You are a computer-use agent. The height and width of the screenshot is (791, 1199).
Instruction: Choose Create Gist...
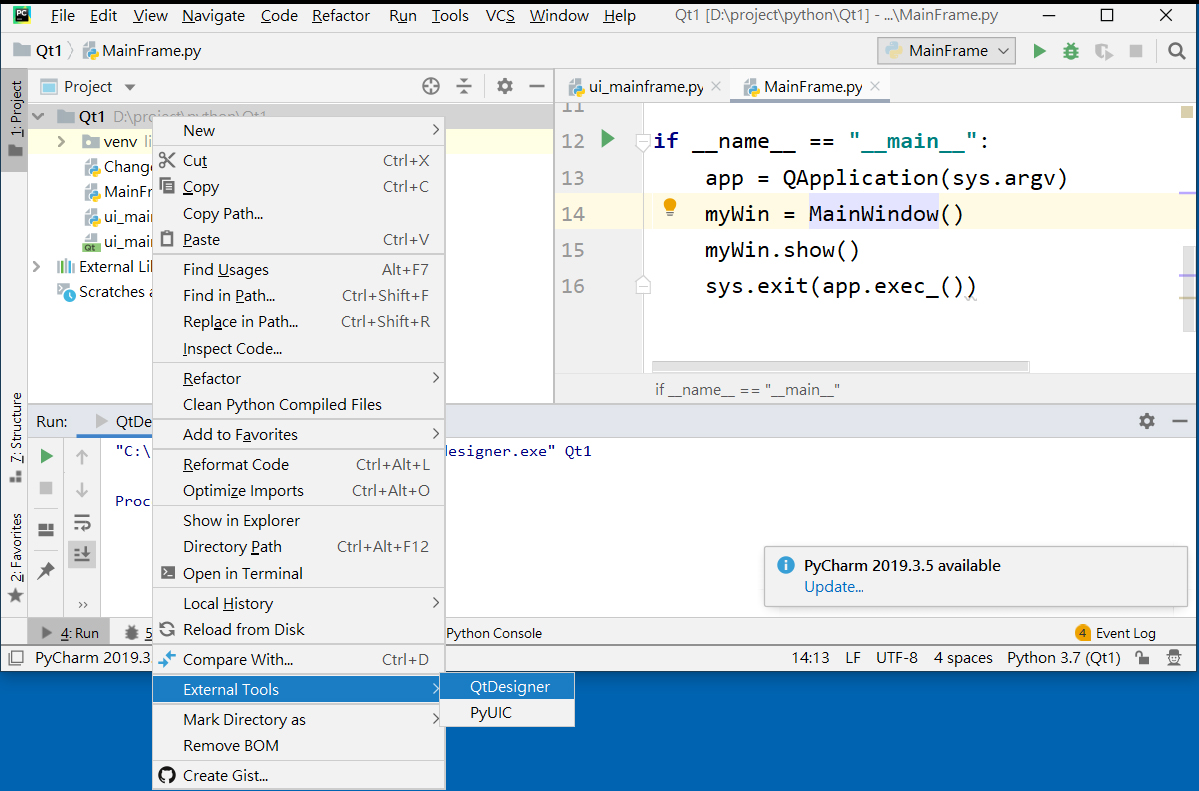(x=298, y=776)
